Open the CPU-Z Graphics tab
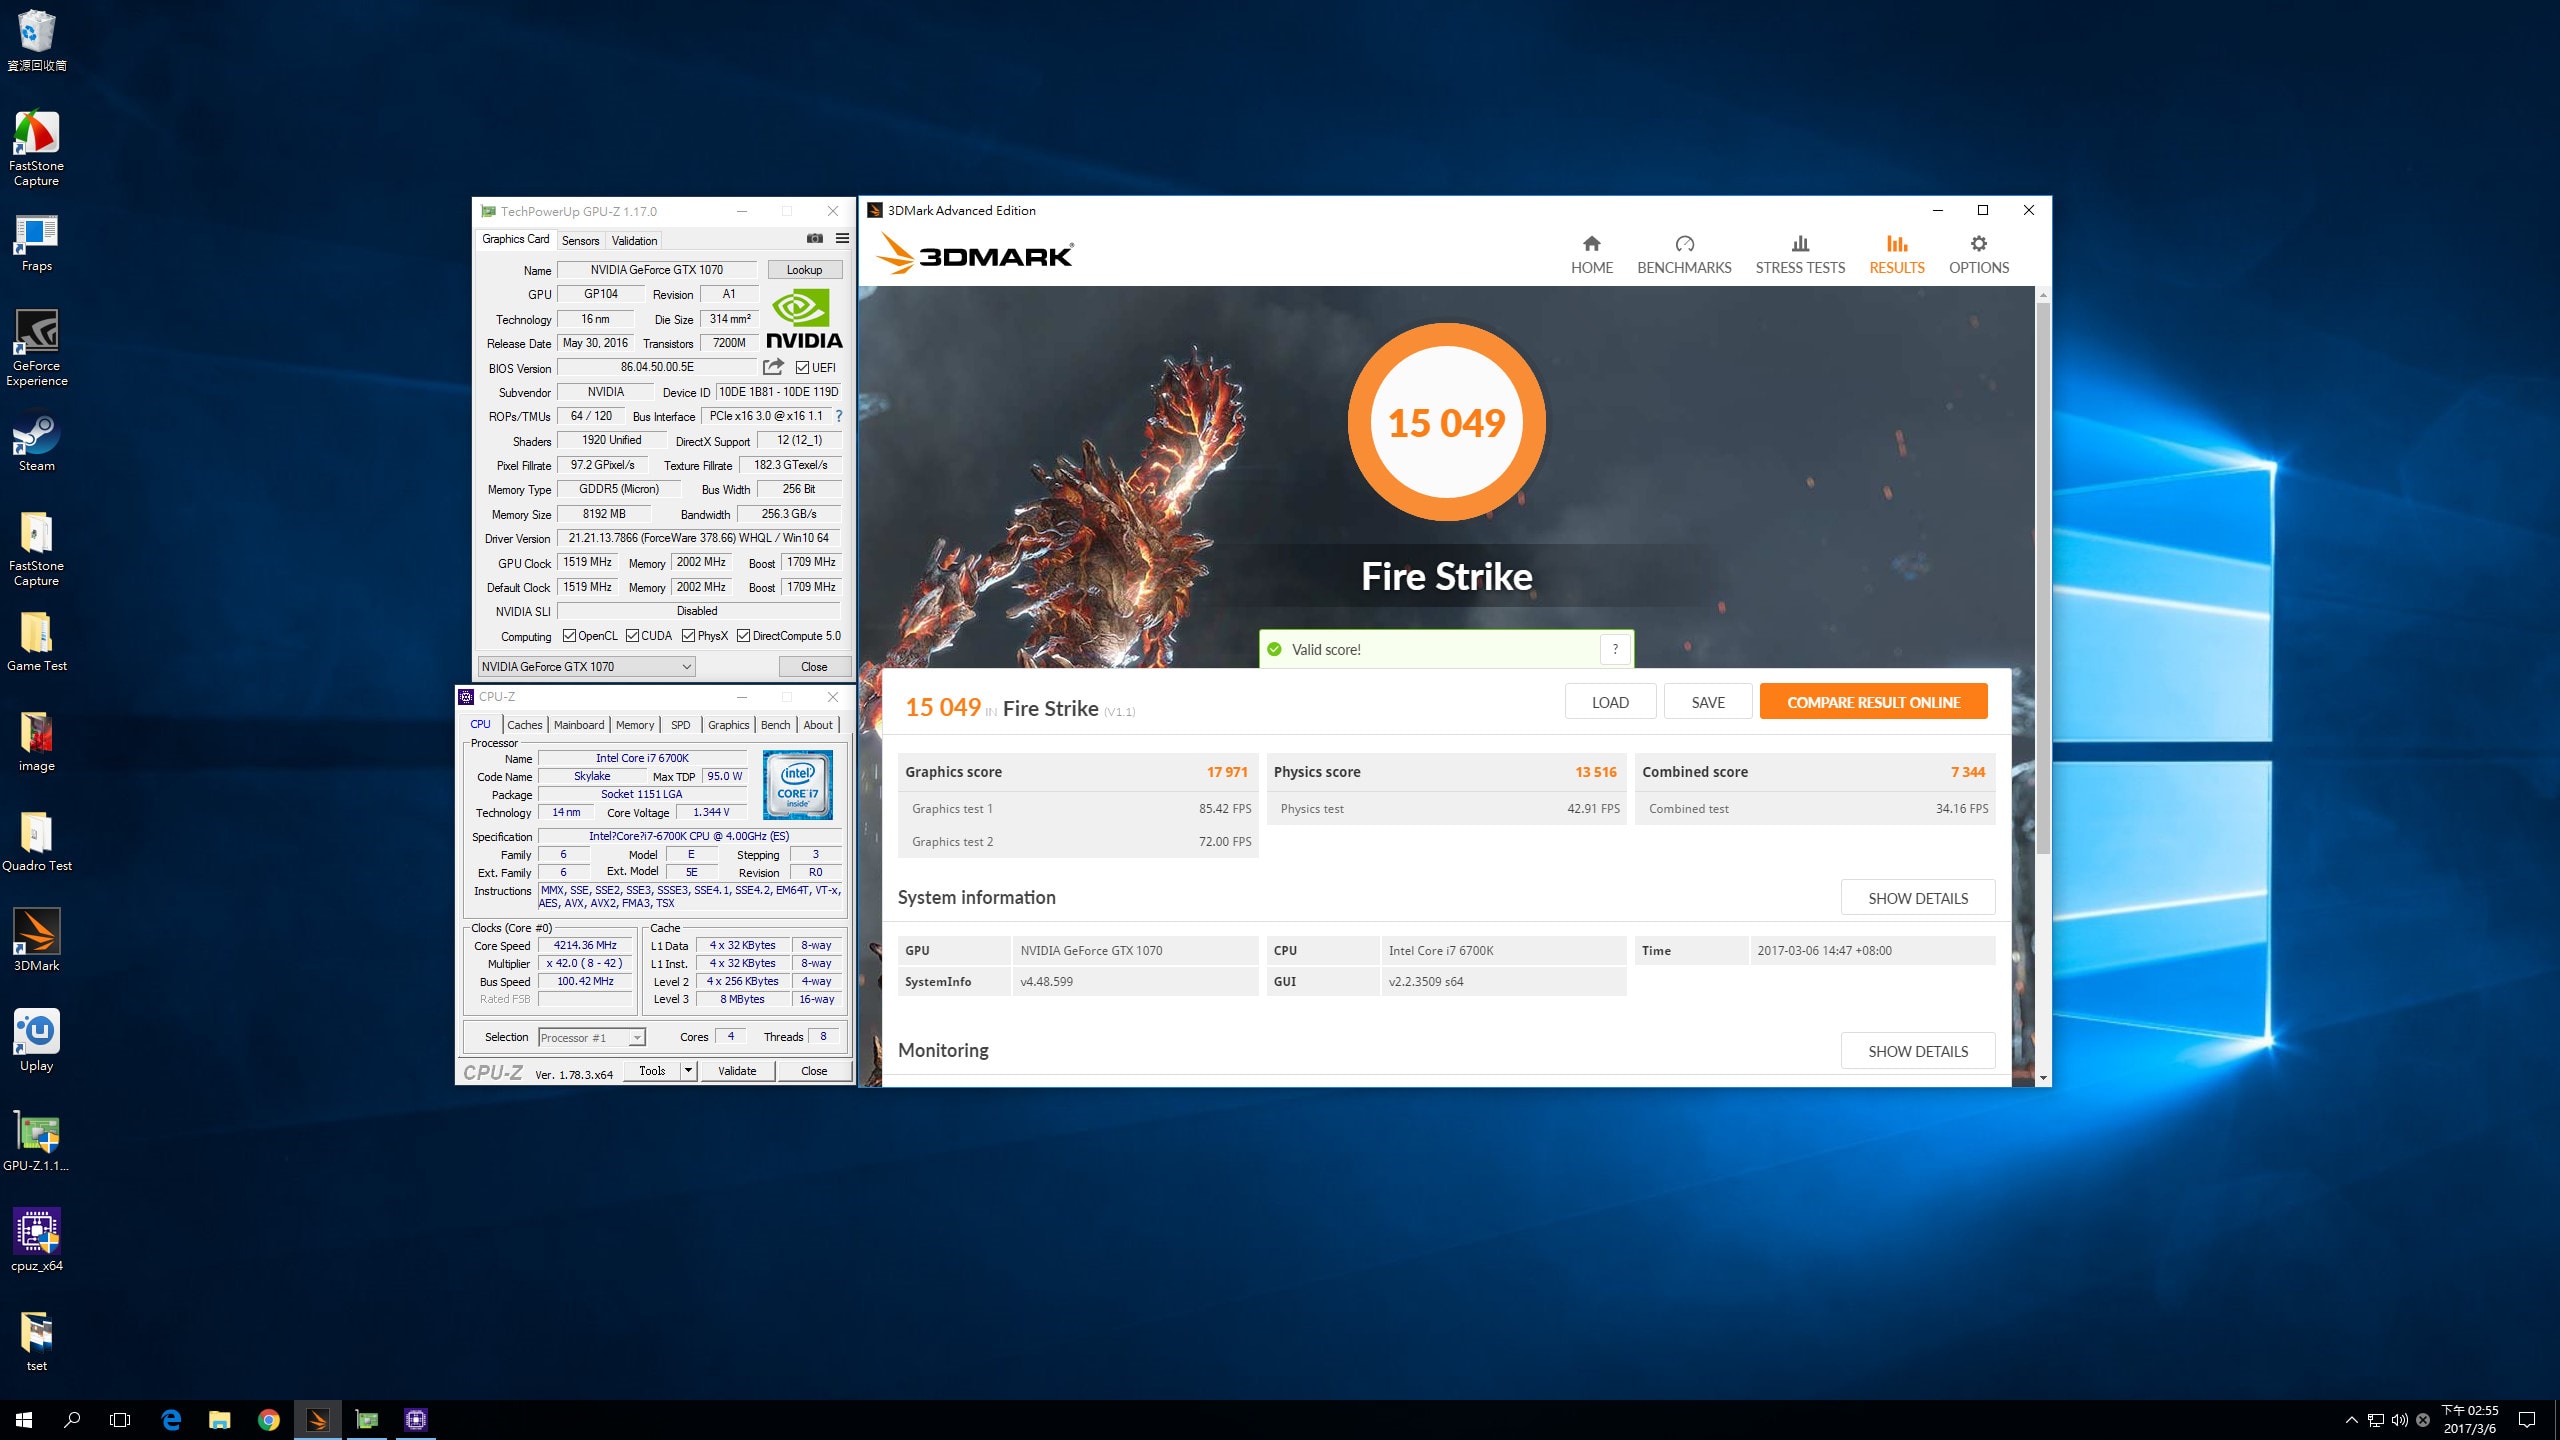This screenshot has height=1440, width=2560. point(728,725)
